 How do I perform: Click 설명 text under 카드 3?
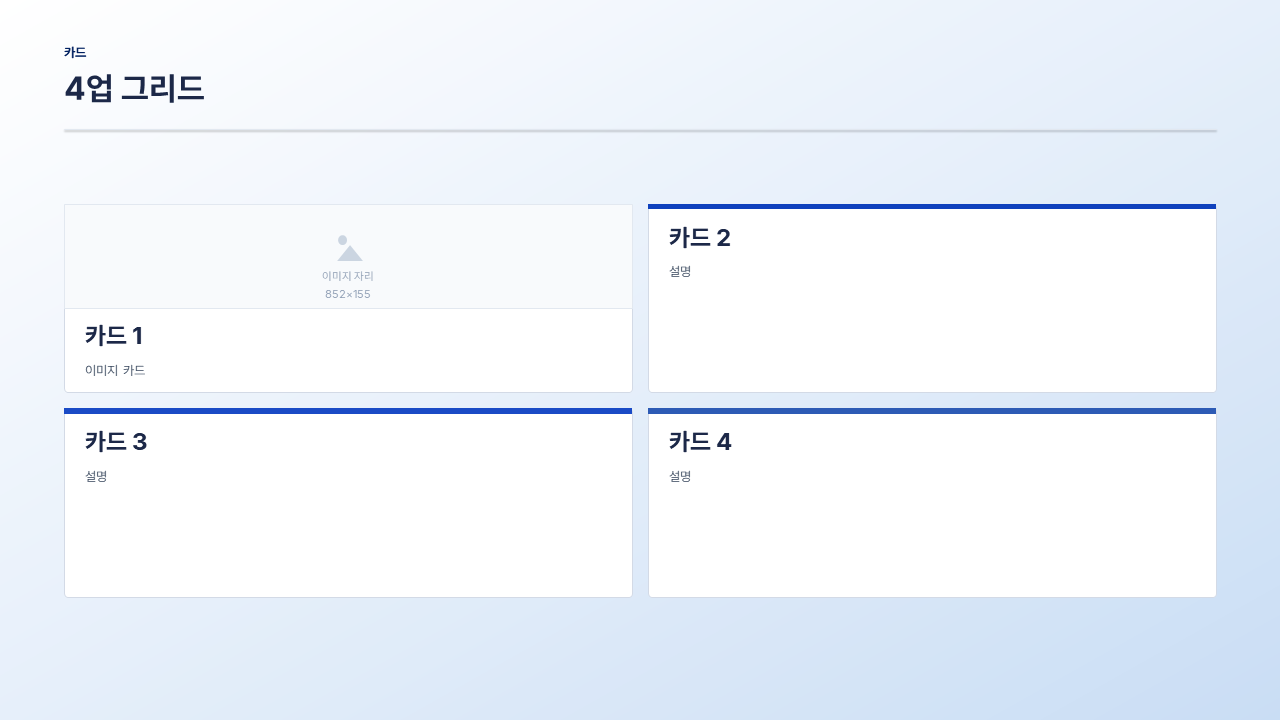tap(96, 476)
